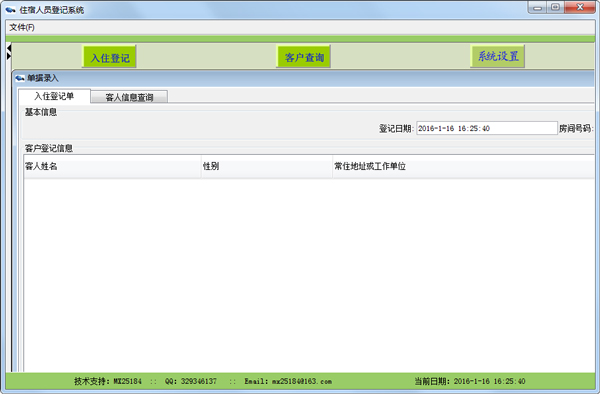Click the 基本信息 group label
Image resolution: width=600 pixels, height=394 pixels.
[x=41, y=112]
